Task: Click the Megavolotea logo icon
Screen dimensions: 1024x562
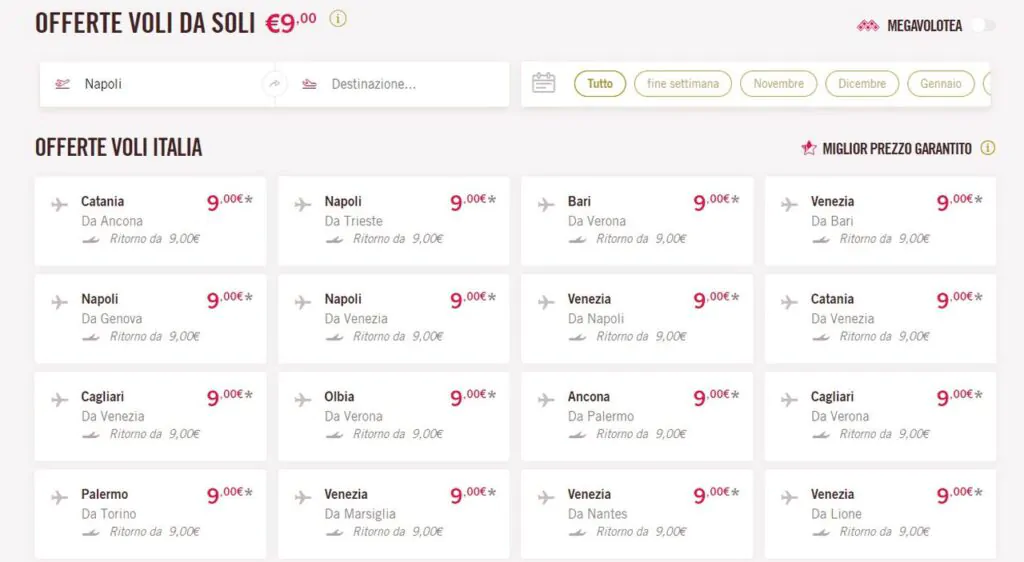Action: [868, 26]
